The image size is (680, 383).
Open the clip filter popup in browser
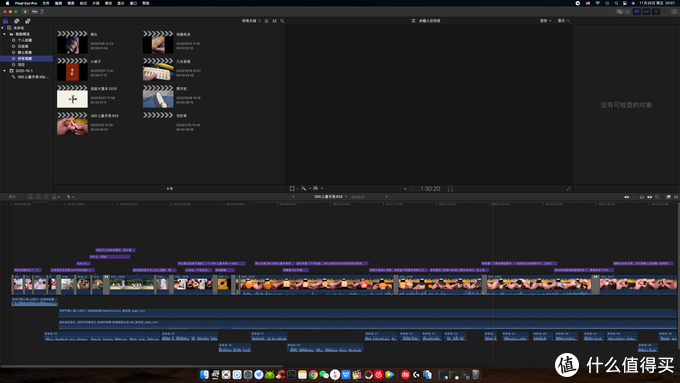pos(251,21)
